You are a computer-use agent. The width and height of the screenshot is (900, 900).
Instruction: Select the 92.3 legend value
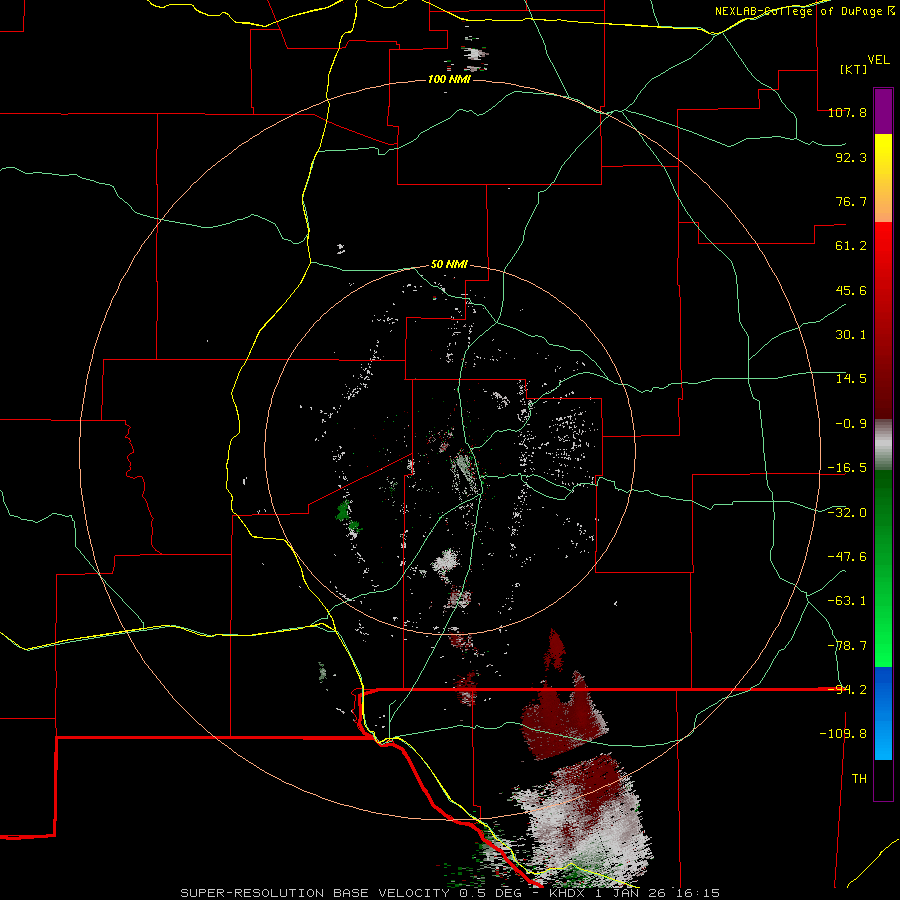[x=851, y=157]
